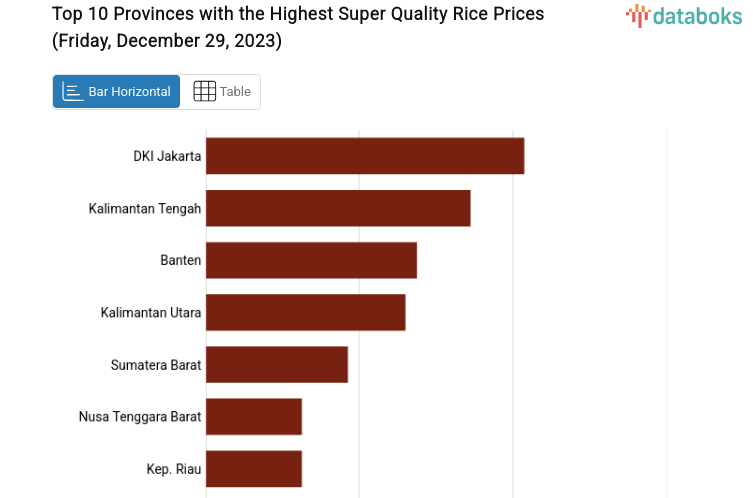
Task: Click the Kep. Riau bar
Action: [x=254, y=468]
